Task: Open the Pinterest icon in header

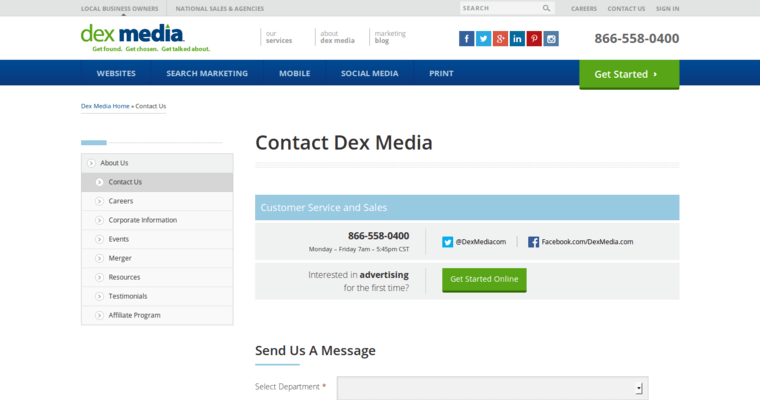Action: pos(534,39)
